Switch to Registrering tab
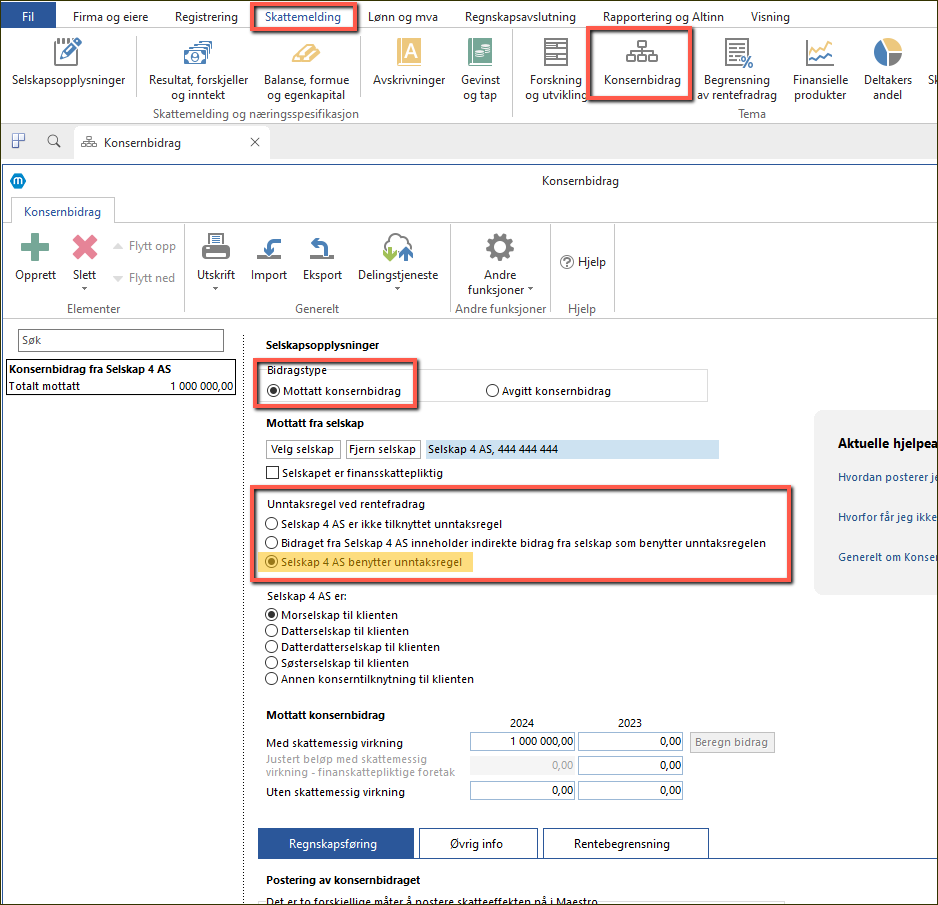 206,17
